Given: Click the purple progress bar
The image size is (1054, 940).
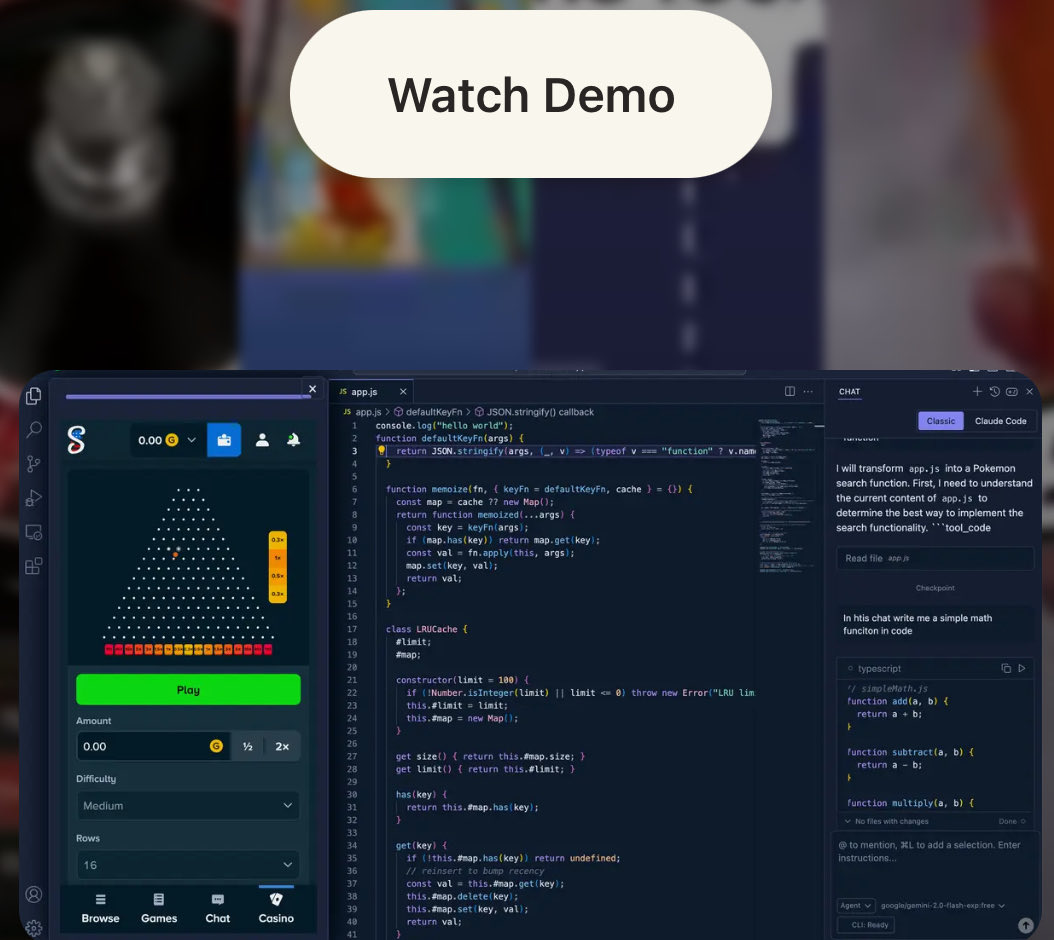Looking at the screenshot, I should (x=188, y=397).
